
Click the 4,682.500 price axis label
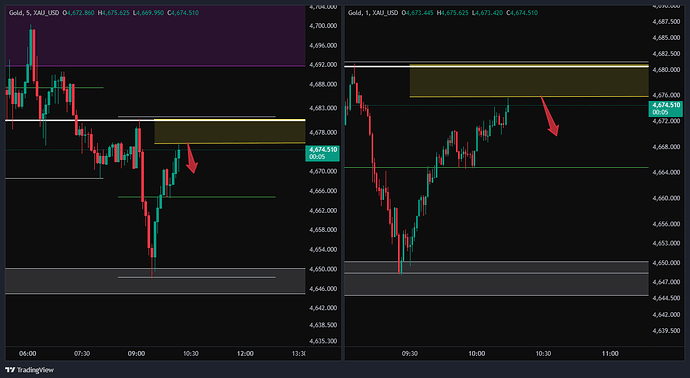pos(667,54)
